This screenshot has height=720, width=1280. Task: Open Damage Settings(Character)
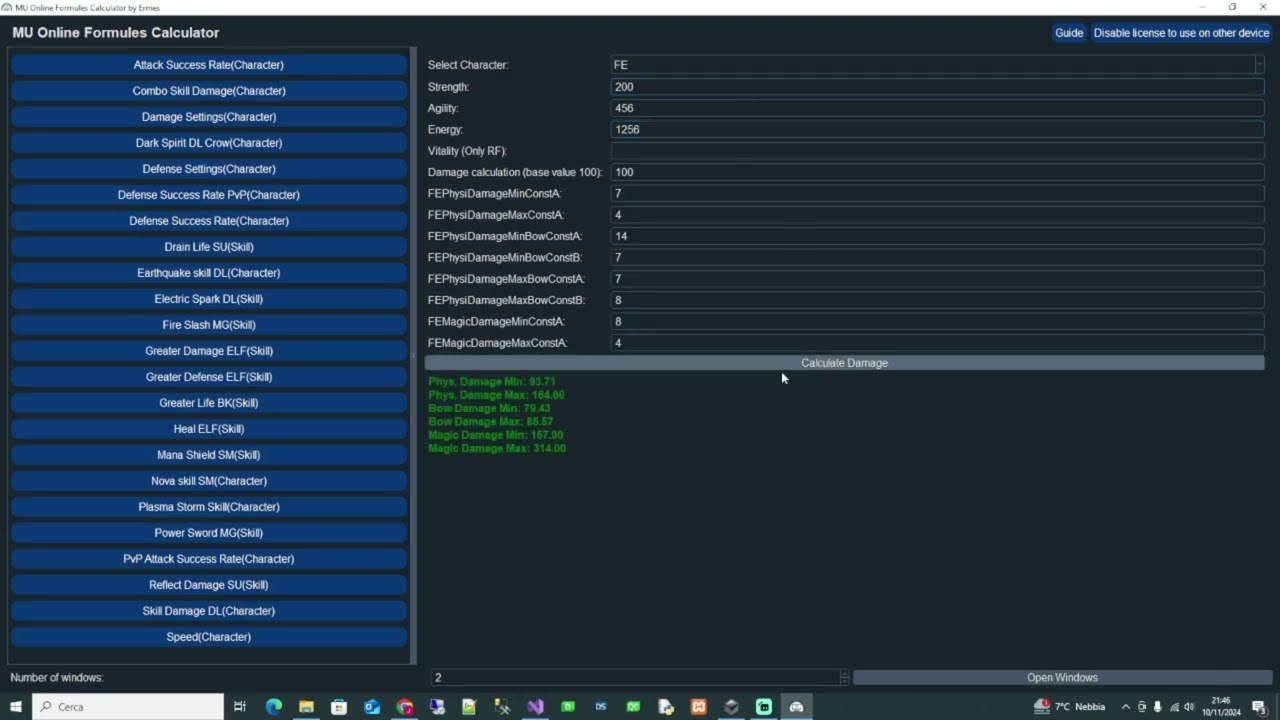tap(209, 117)
